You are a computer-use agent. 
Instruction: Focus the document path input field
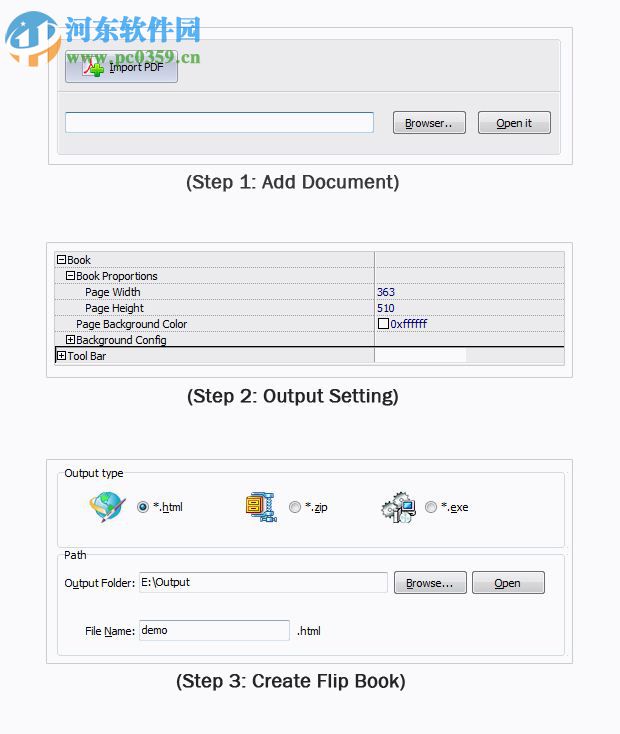tap(219, 122)
